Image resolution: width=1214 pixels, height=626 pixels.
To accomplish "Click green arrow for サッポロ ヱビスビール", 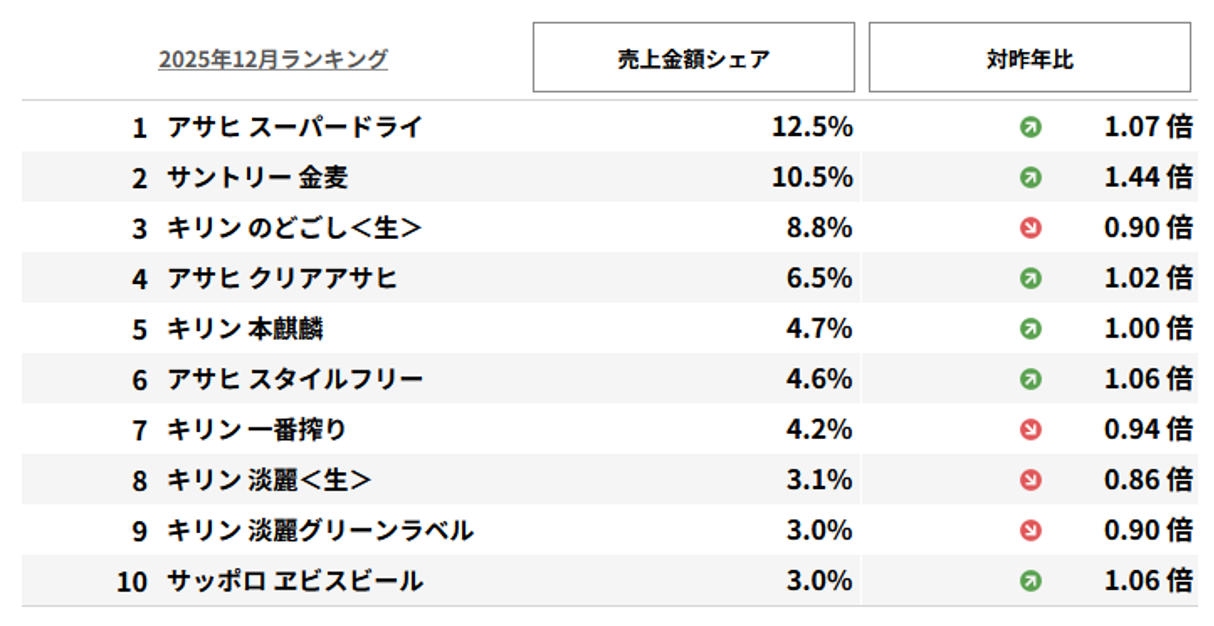I will tap(1030, 580).
